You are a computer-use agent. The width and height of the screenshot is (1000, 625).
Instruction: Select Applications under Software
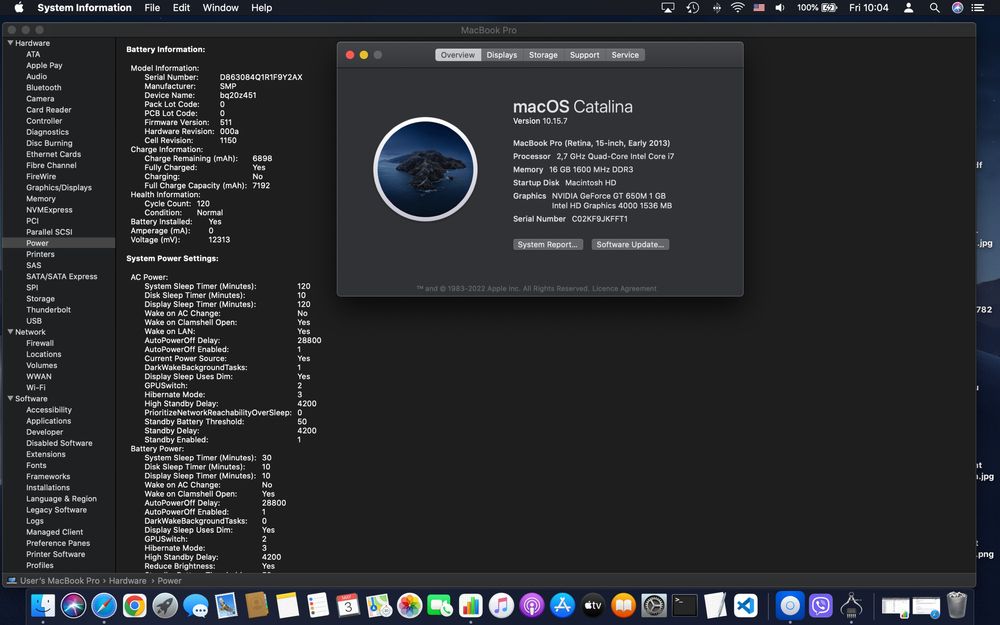click(x=48, y=421)
